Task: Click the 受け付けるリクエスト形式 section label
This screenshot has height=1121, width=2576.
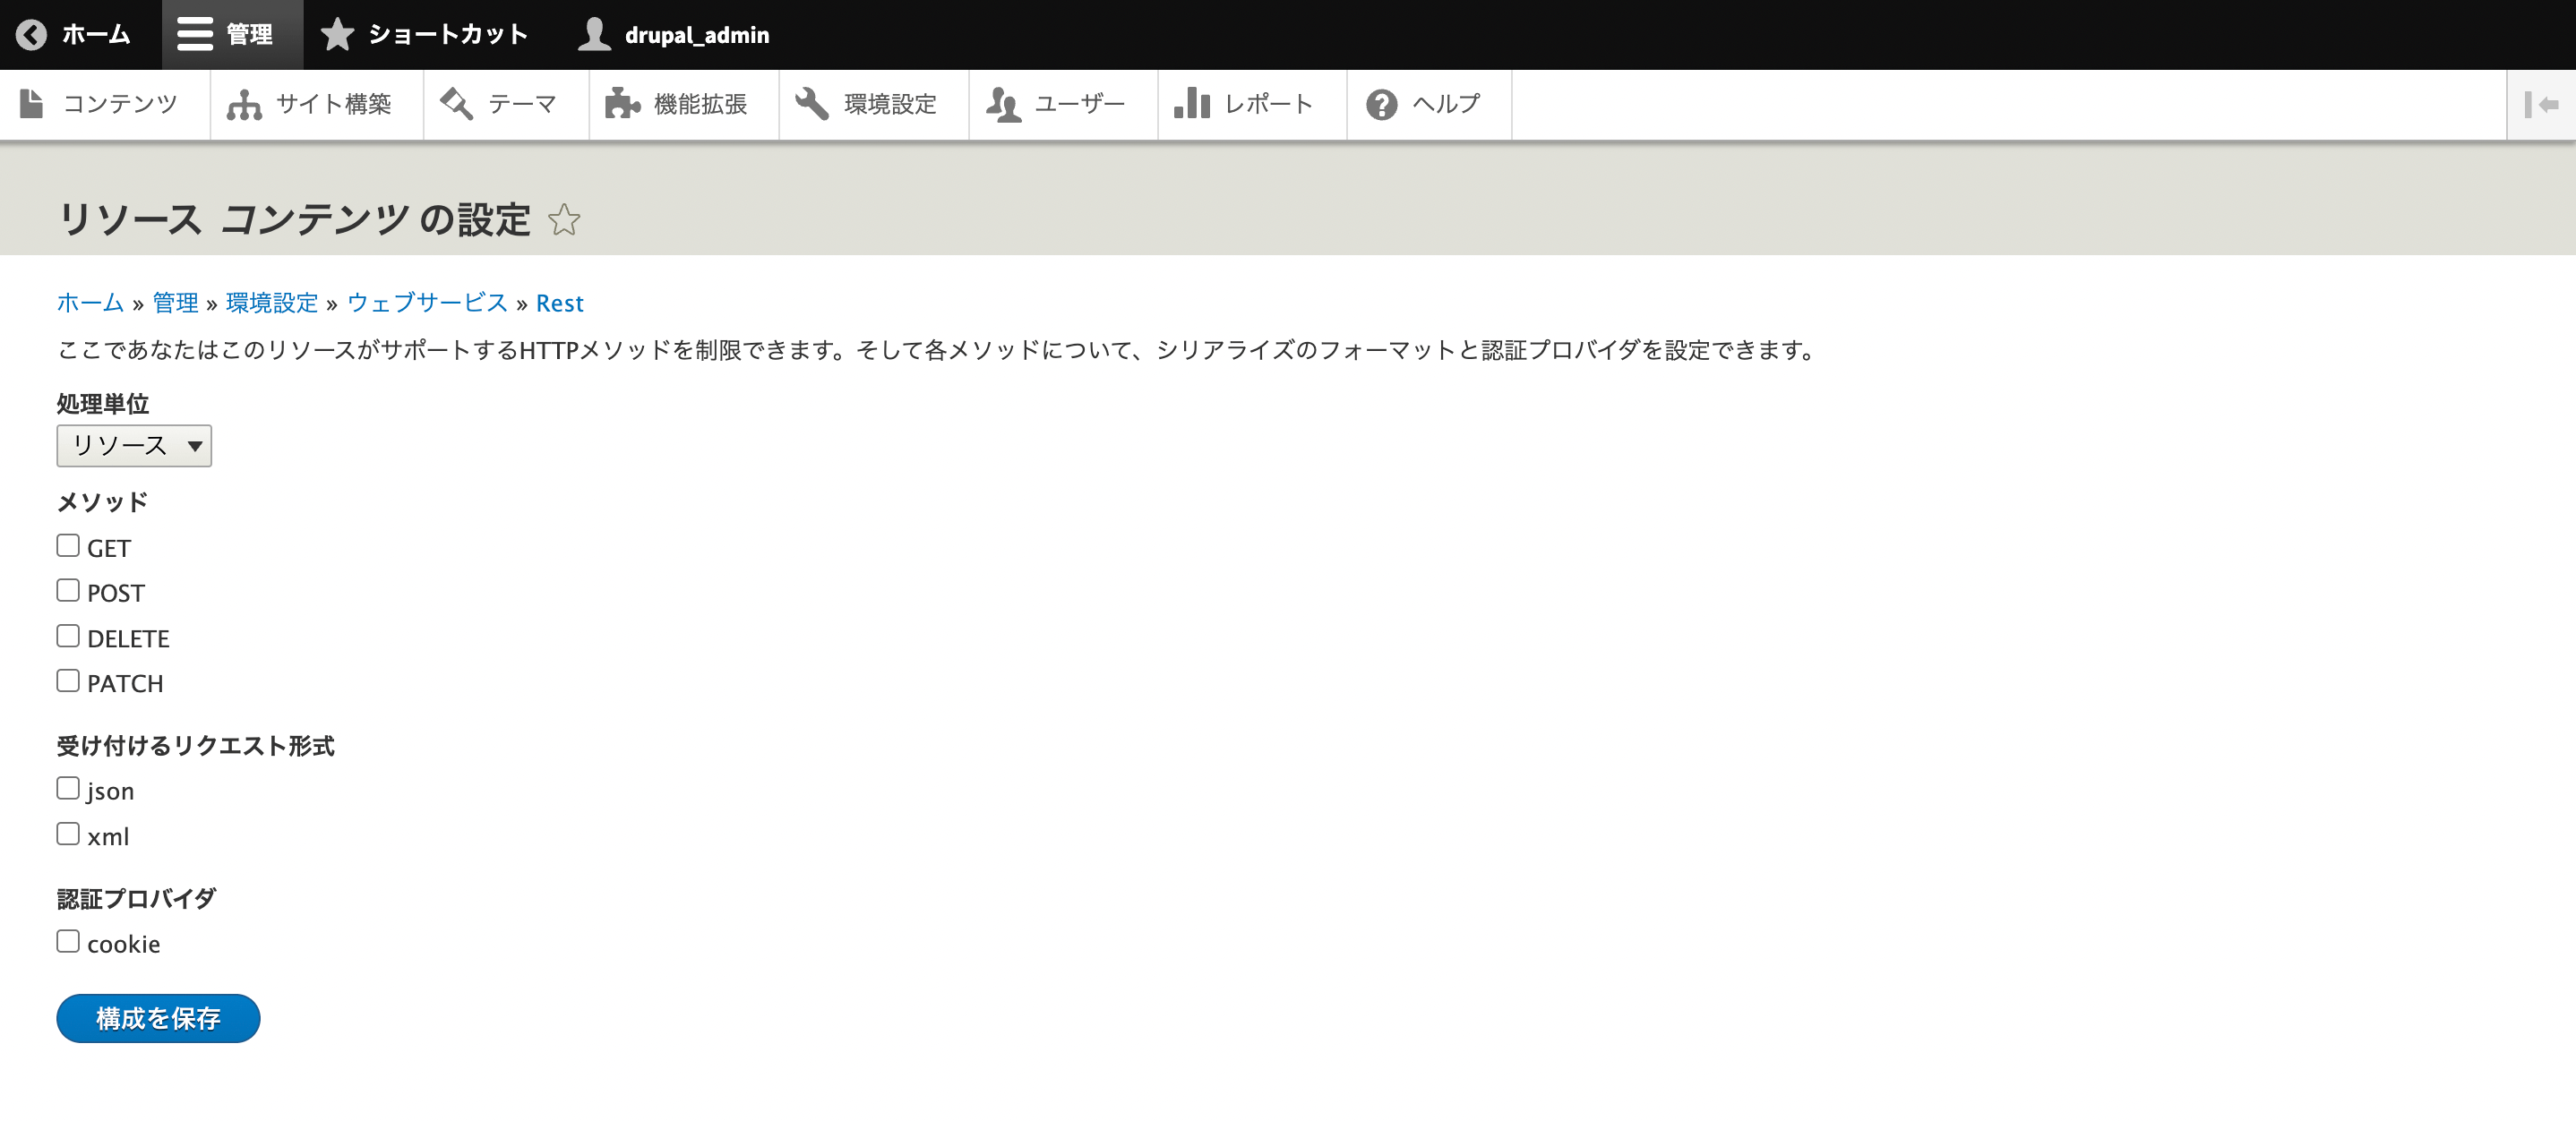Action: (195, 746)
